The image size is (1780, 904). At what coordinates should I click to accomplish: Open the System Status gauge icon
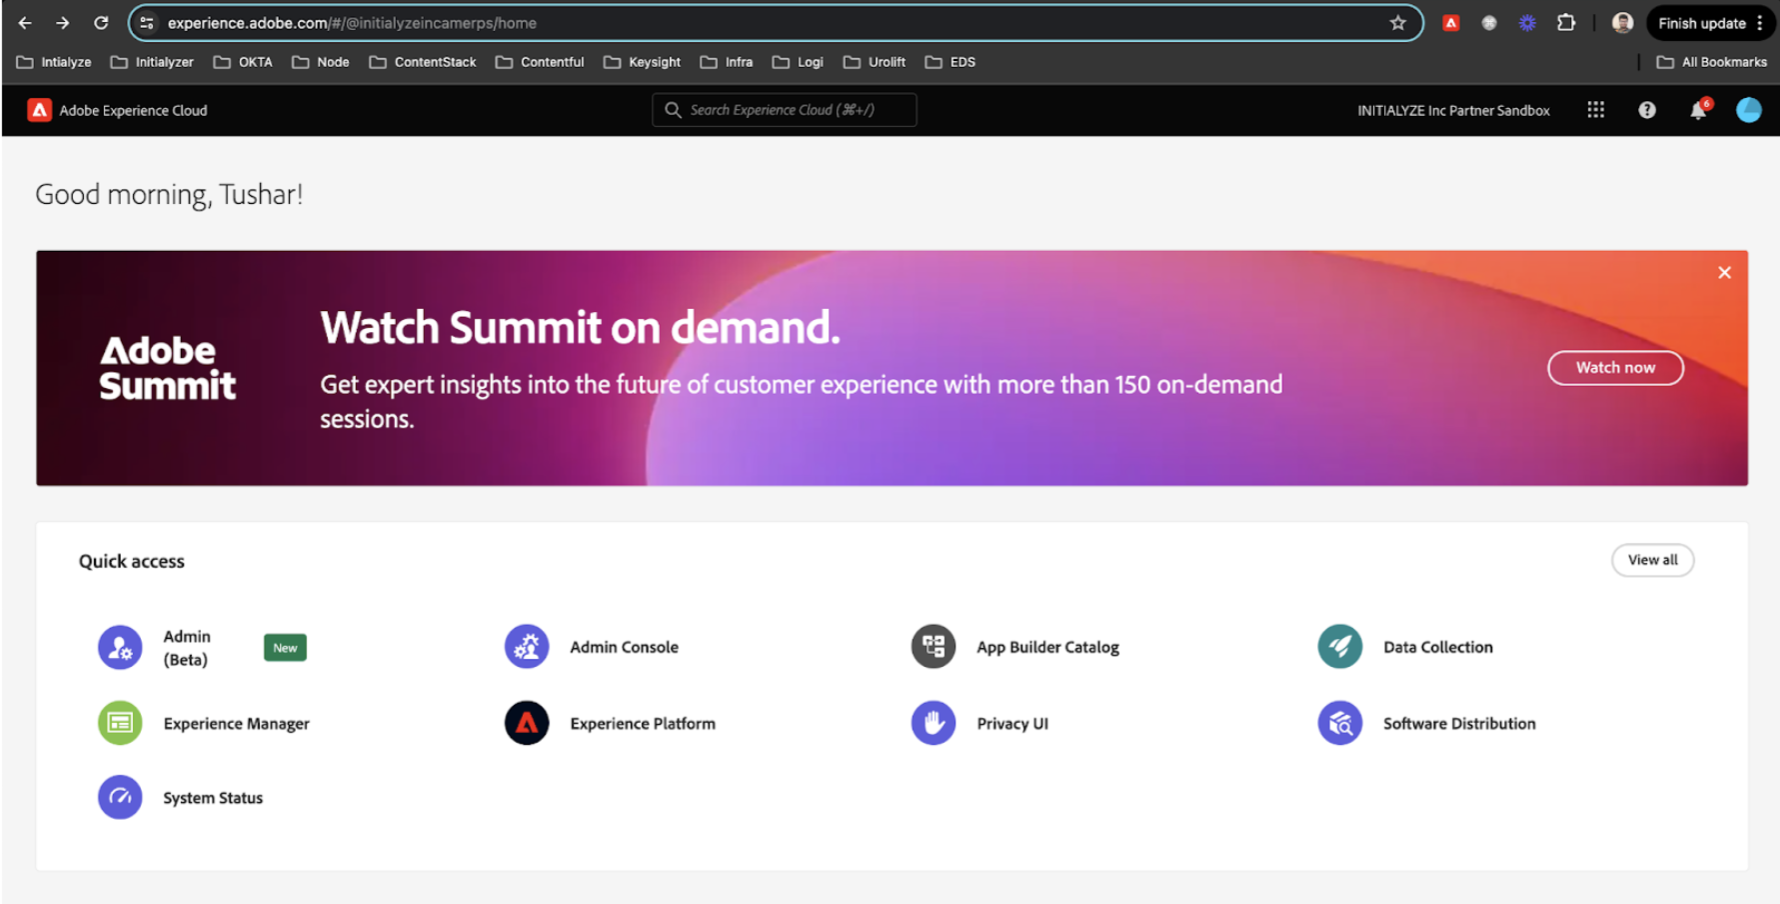120,797
